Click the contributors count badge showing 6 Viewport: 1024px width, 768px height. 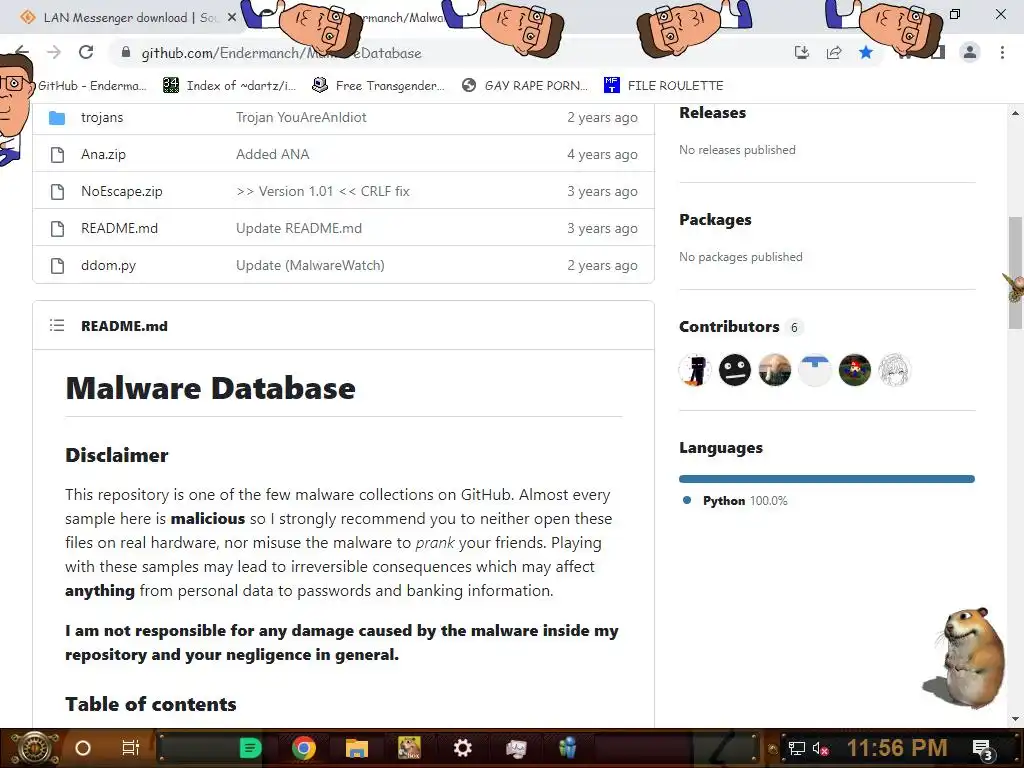click(794, 327)
